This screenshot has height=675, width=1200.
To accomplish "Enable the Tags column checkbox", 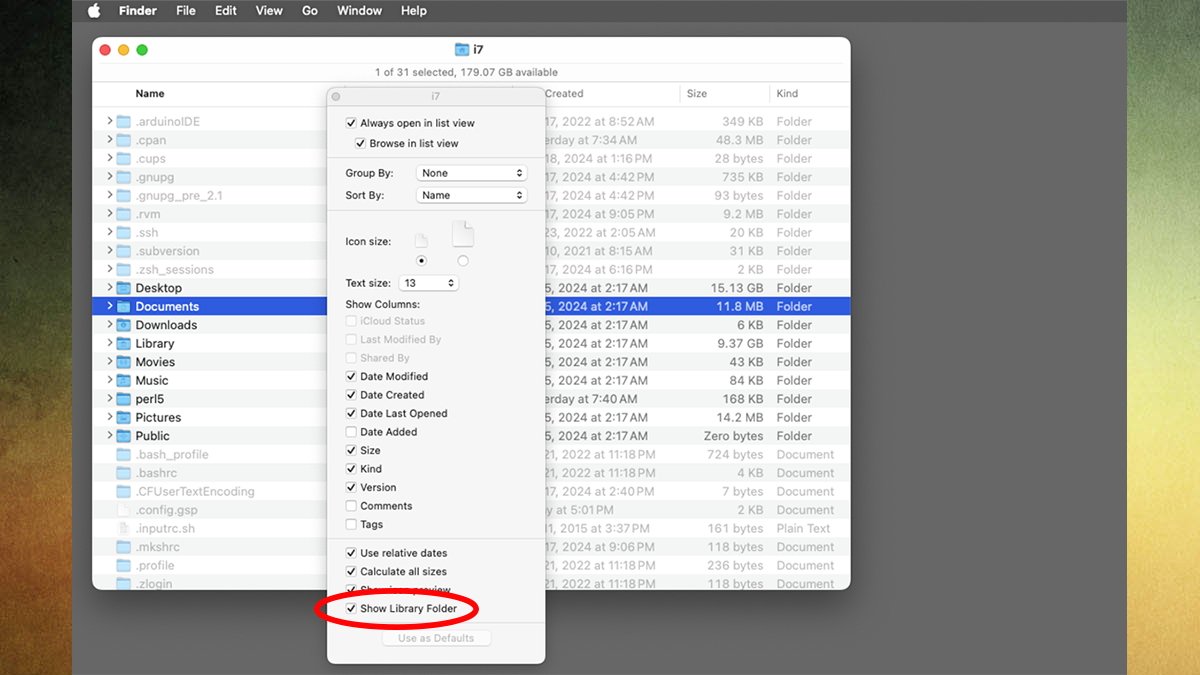I will [x=351, y=525].
